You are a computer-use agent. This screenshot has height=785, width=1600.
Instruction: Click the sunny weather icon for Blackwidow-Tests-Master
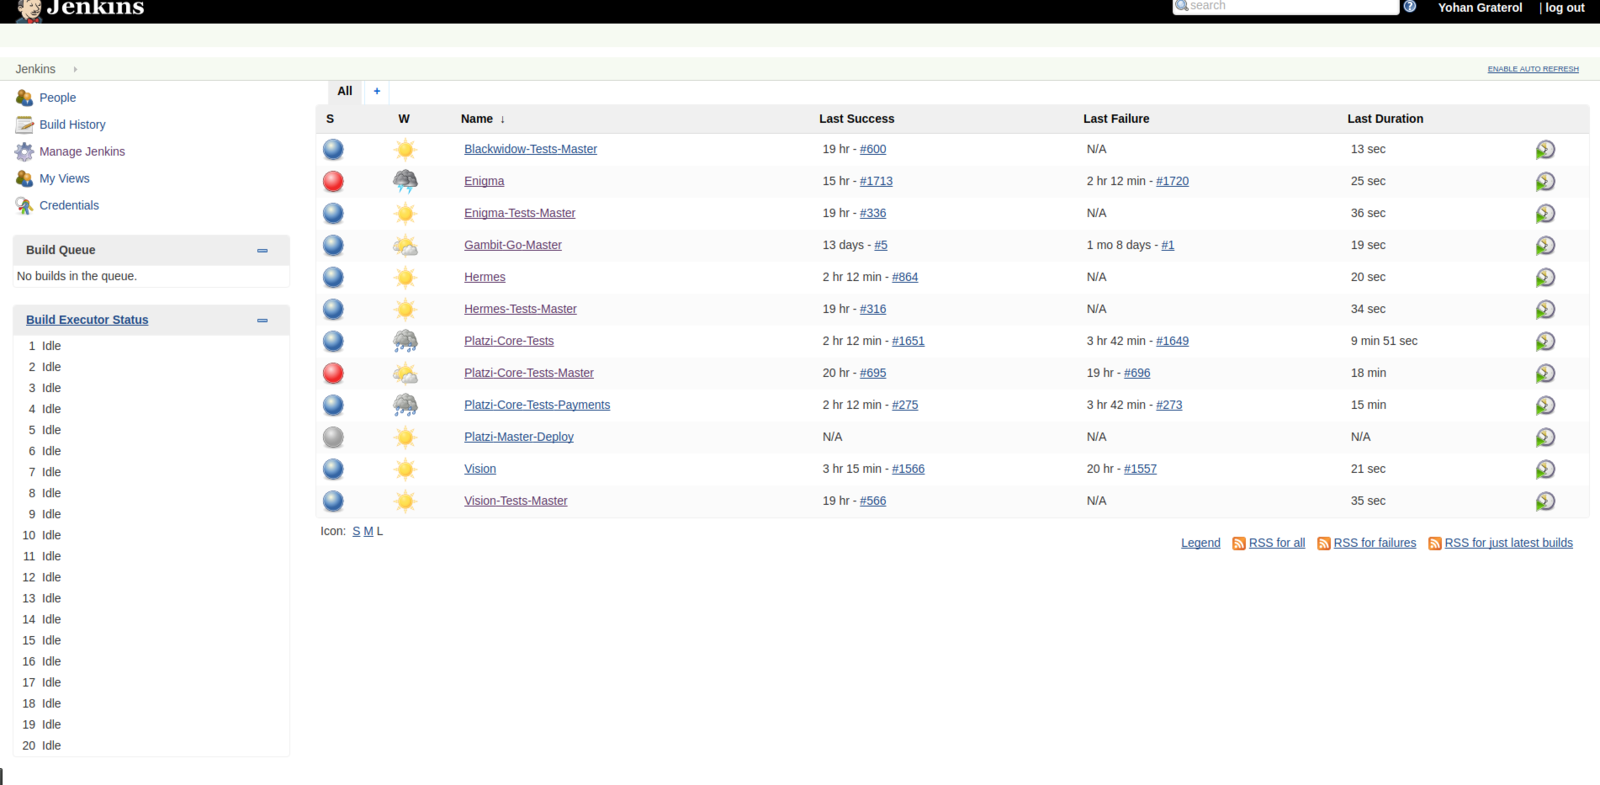point(405,149)
